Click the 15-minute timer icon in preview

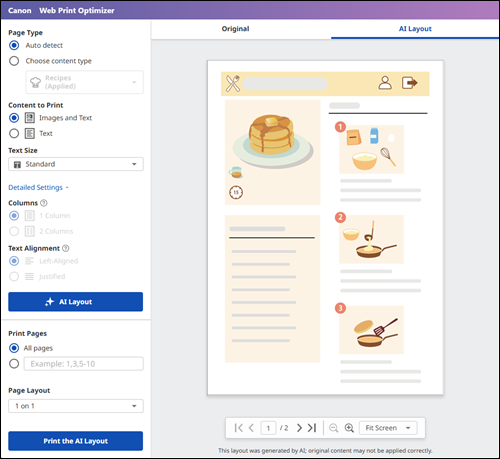(236, 192)
